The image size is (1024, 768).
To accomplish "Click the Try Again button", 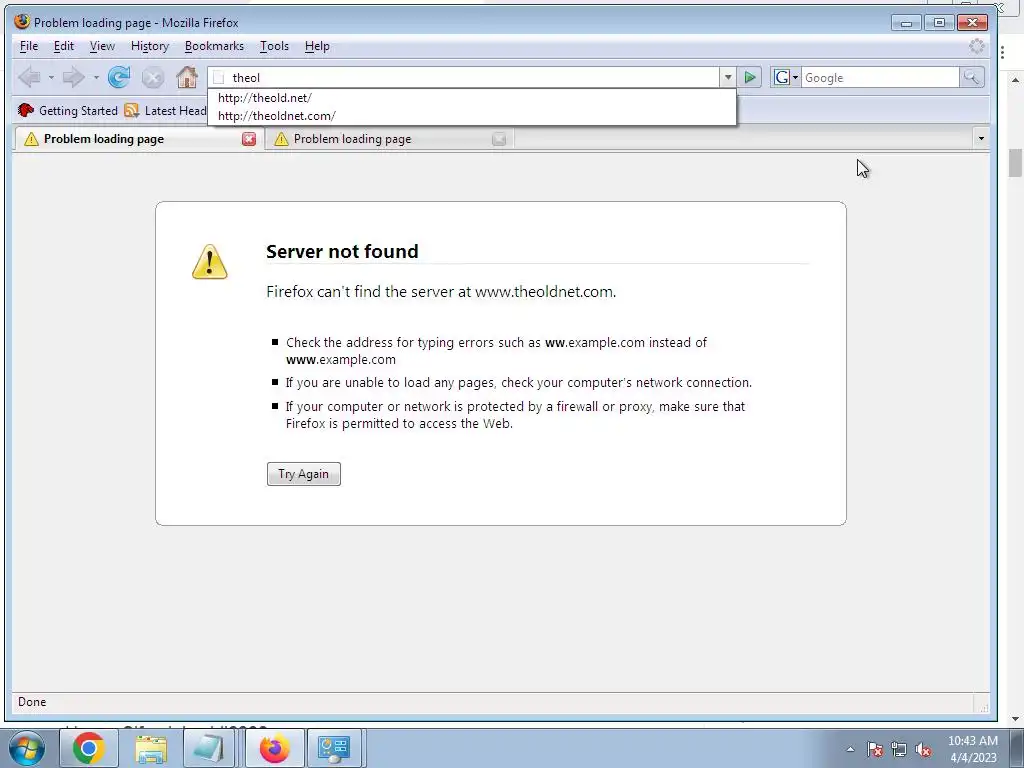I will tap(304, 474).
